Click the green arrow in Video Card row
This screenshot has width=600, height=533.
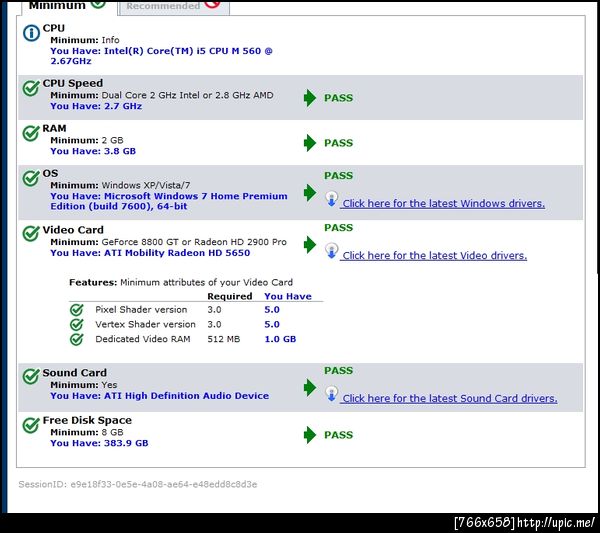pyautogui.click(x=310, y=244)
